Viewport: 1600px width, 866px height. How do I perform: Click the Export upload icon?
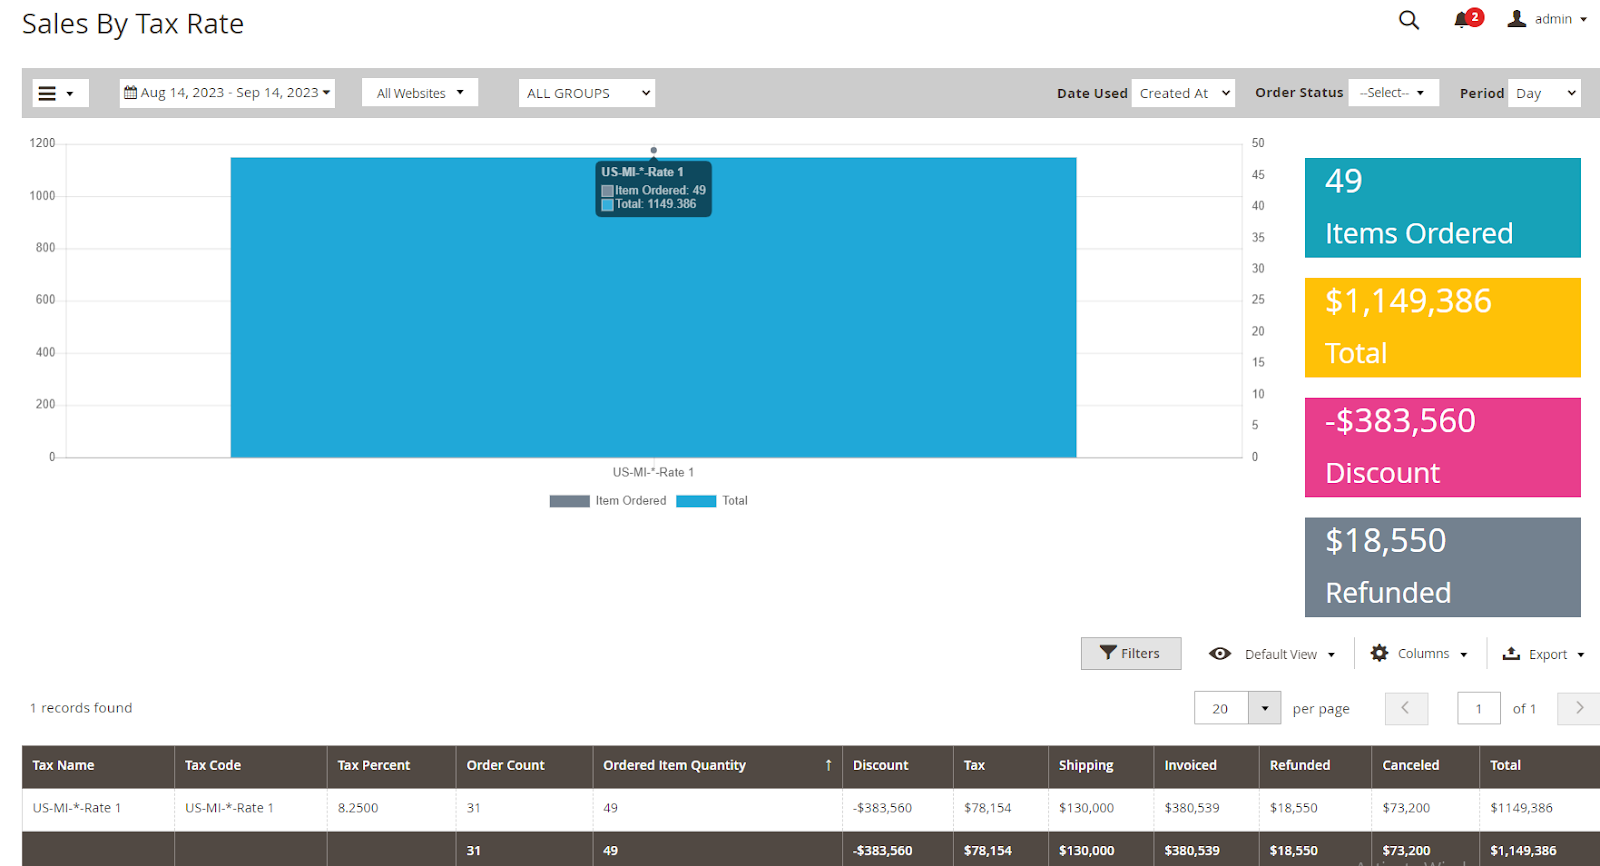pyautogui.click(x=1511, y=654)
